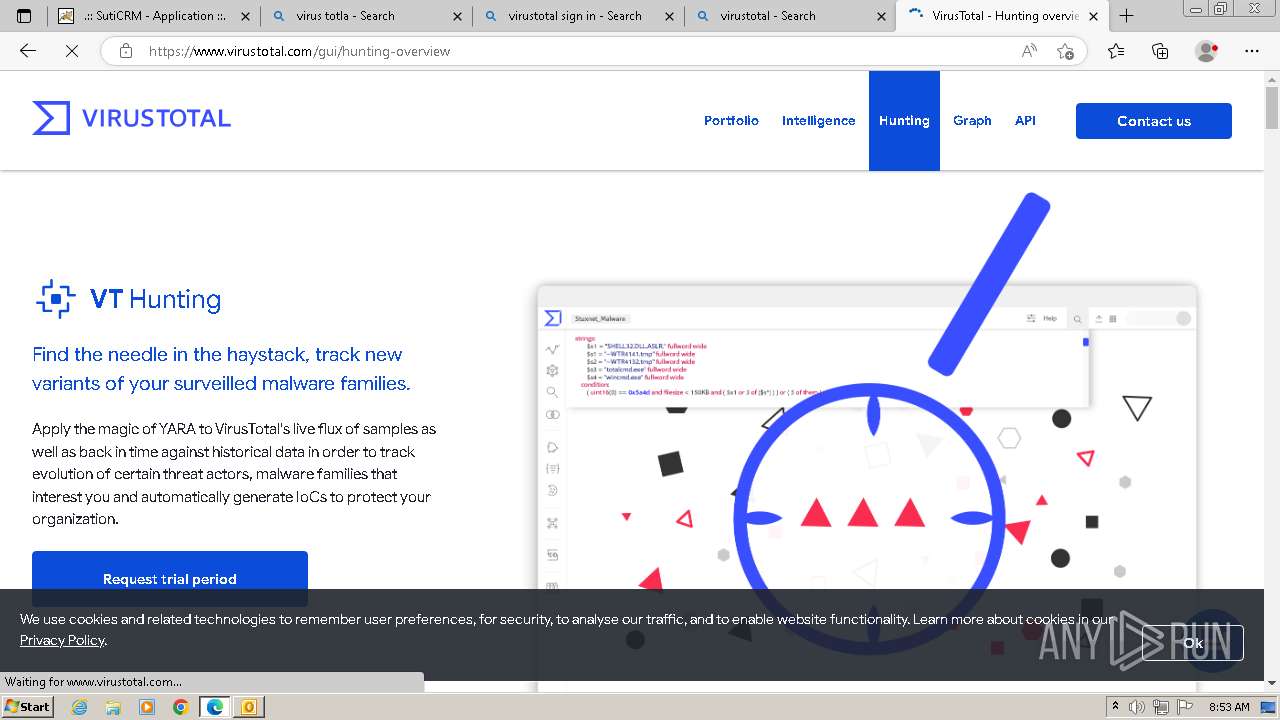This screenshot has height=720, width=1280.
Task: Switch to the SutiCRM Application tab
Action: coord(154,16)
